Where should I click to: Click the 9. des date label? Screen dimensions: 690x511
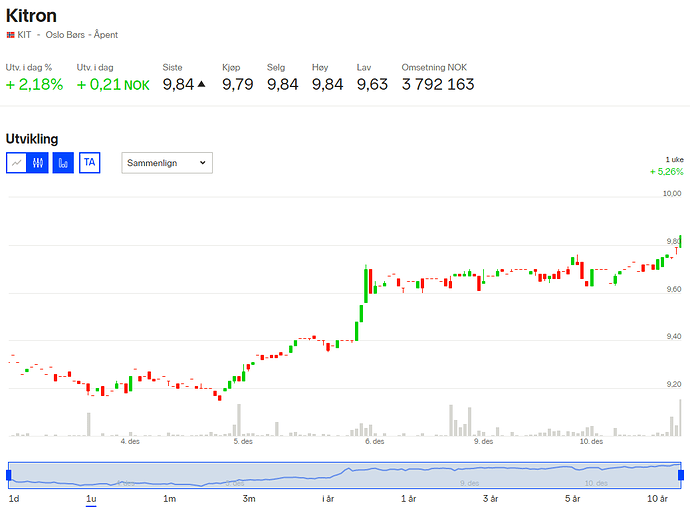coord(484,441)
